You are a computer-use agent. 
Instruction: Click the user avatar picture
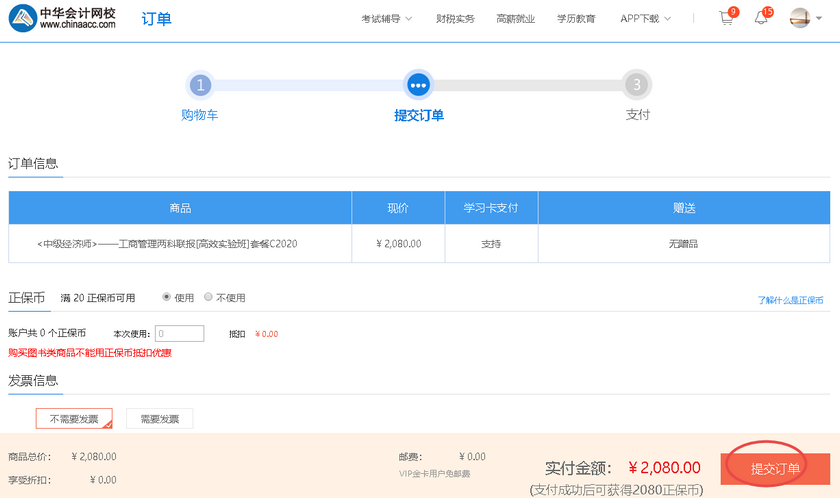click(799, 18)
